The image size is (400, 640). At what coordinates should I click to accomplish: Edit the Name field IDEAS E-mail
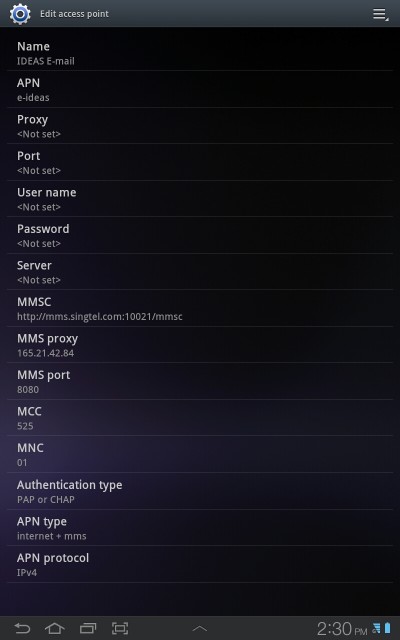point(200,53)
